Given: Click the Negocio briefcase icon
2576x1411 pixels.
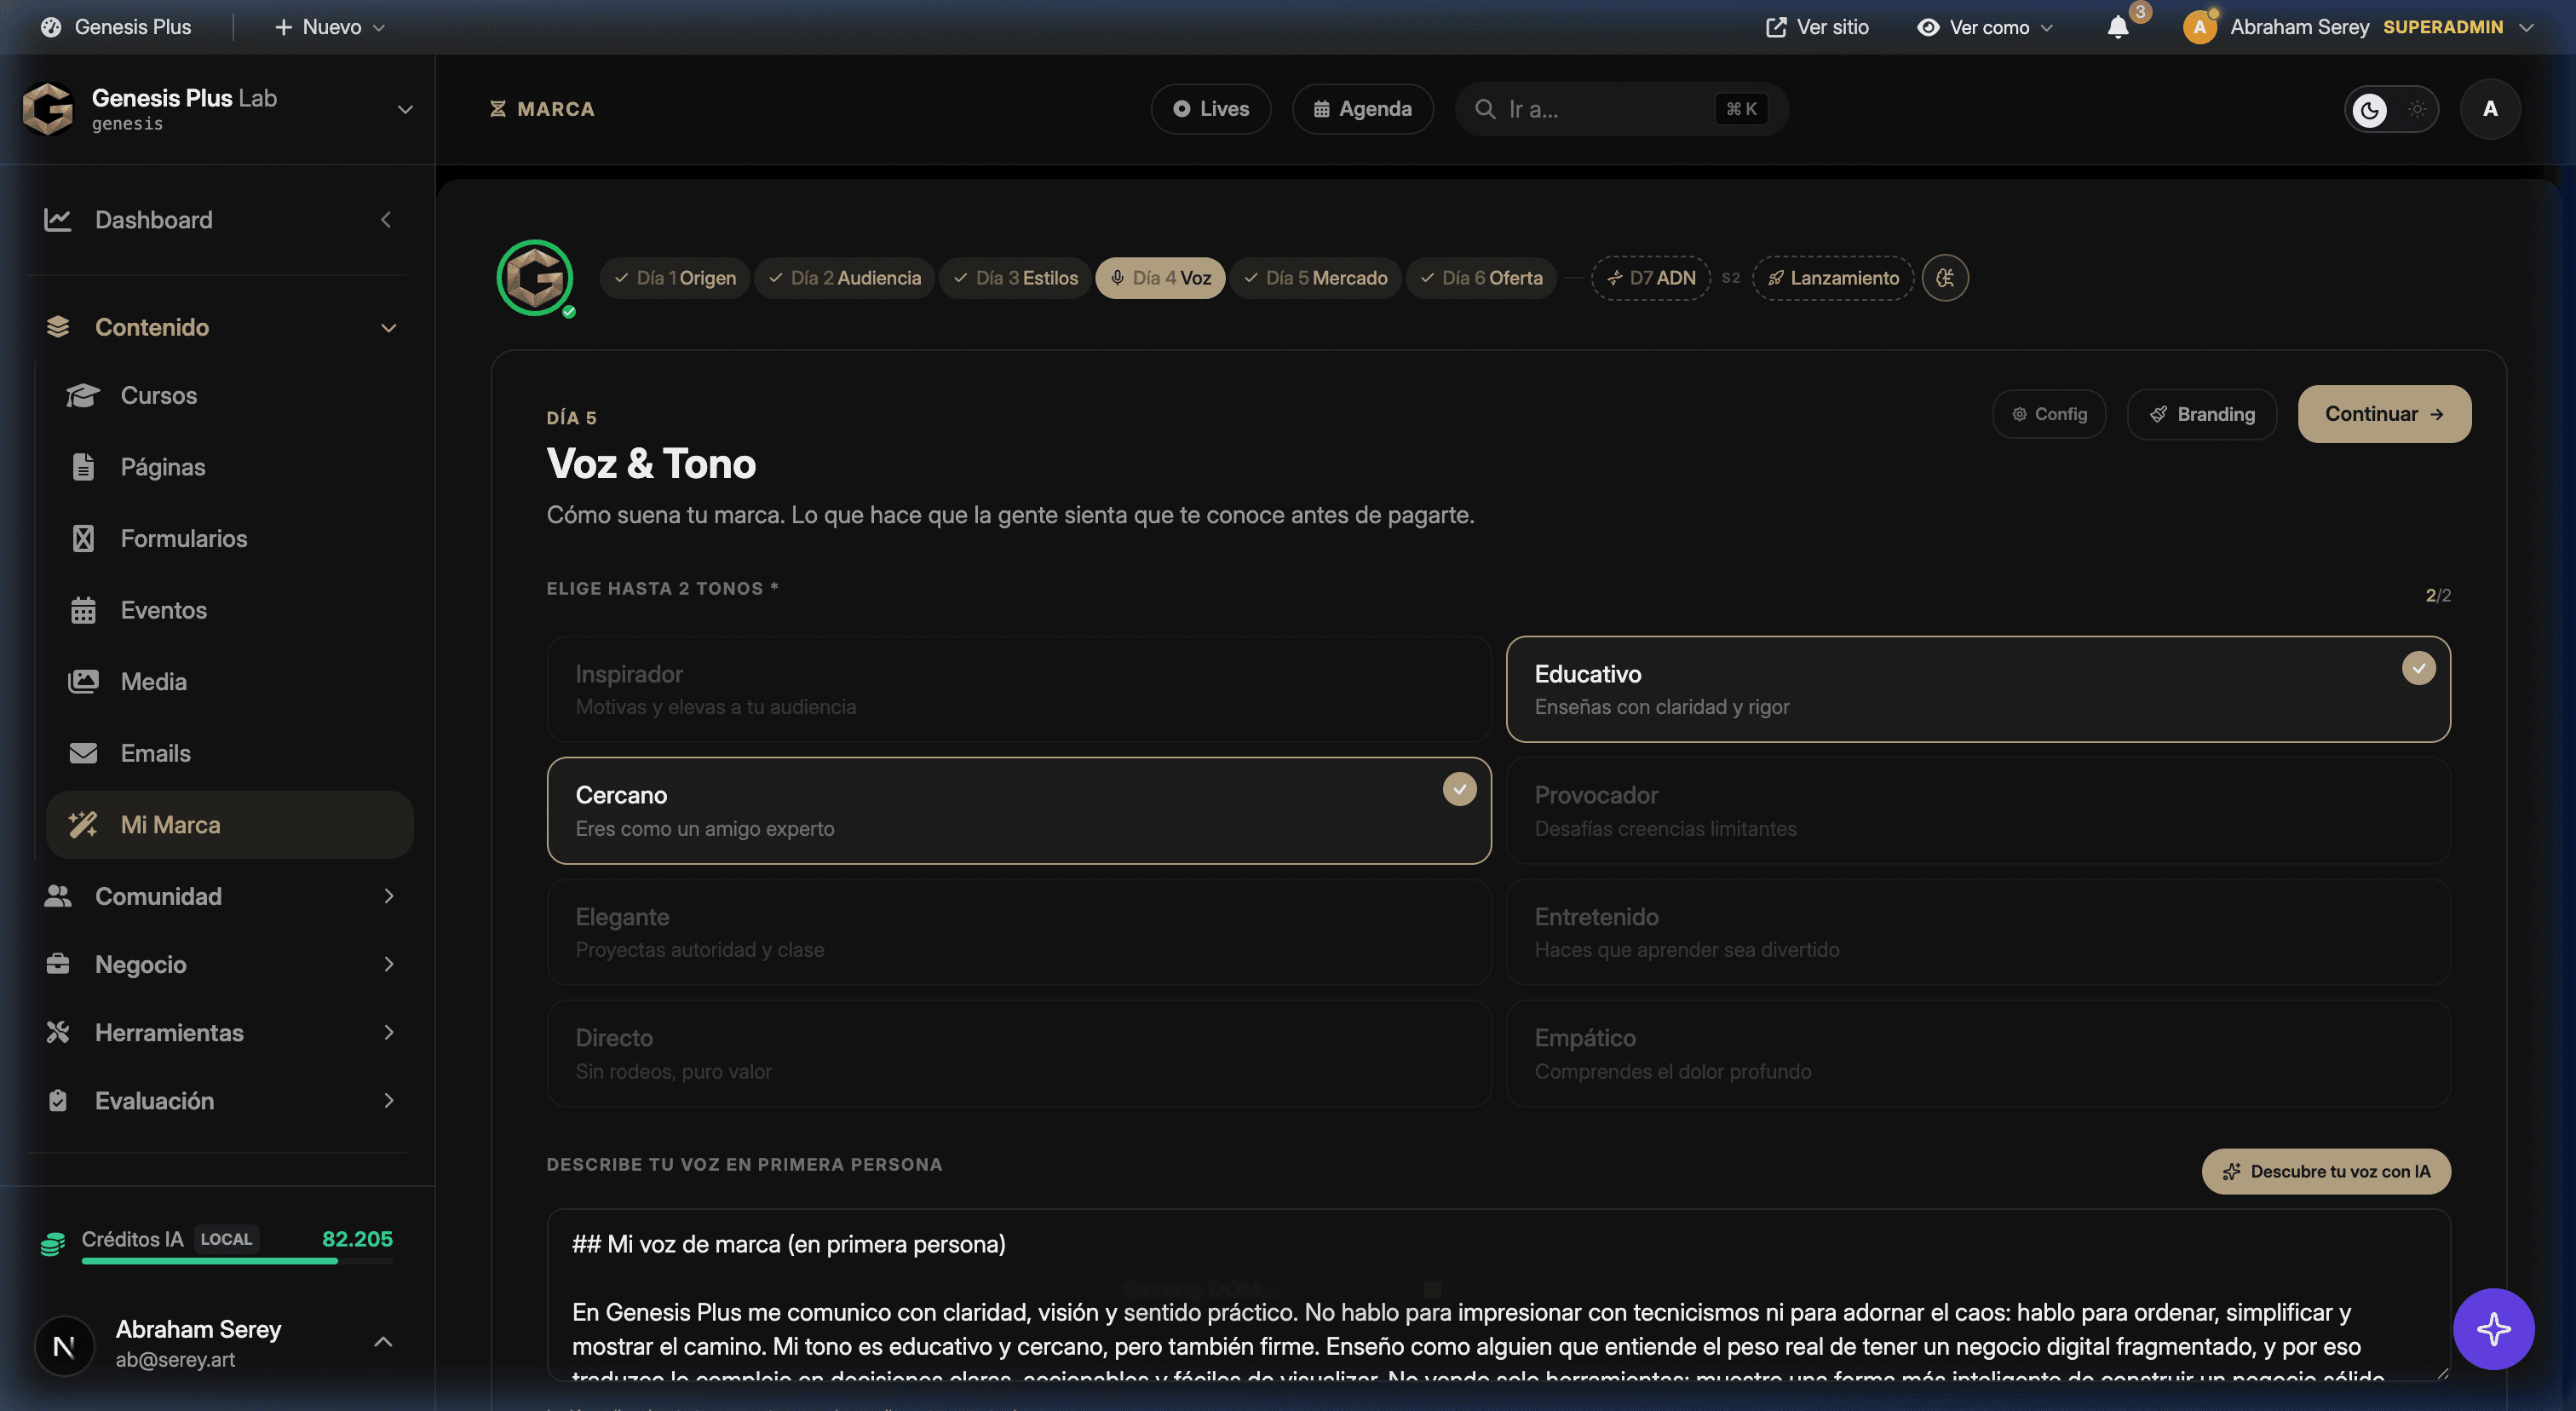Looking at the screenshot, I should pyautogui.click(x=58, y=964).
